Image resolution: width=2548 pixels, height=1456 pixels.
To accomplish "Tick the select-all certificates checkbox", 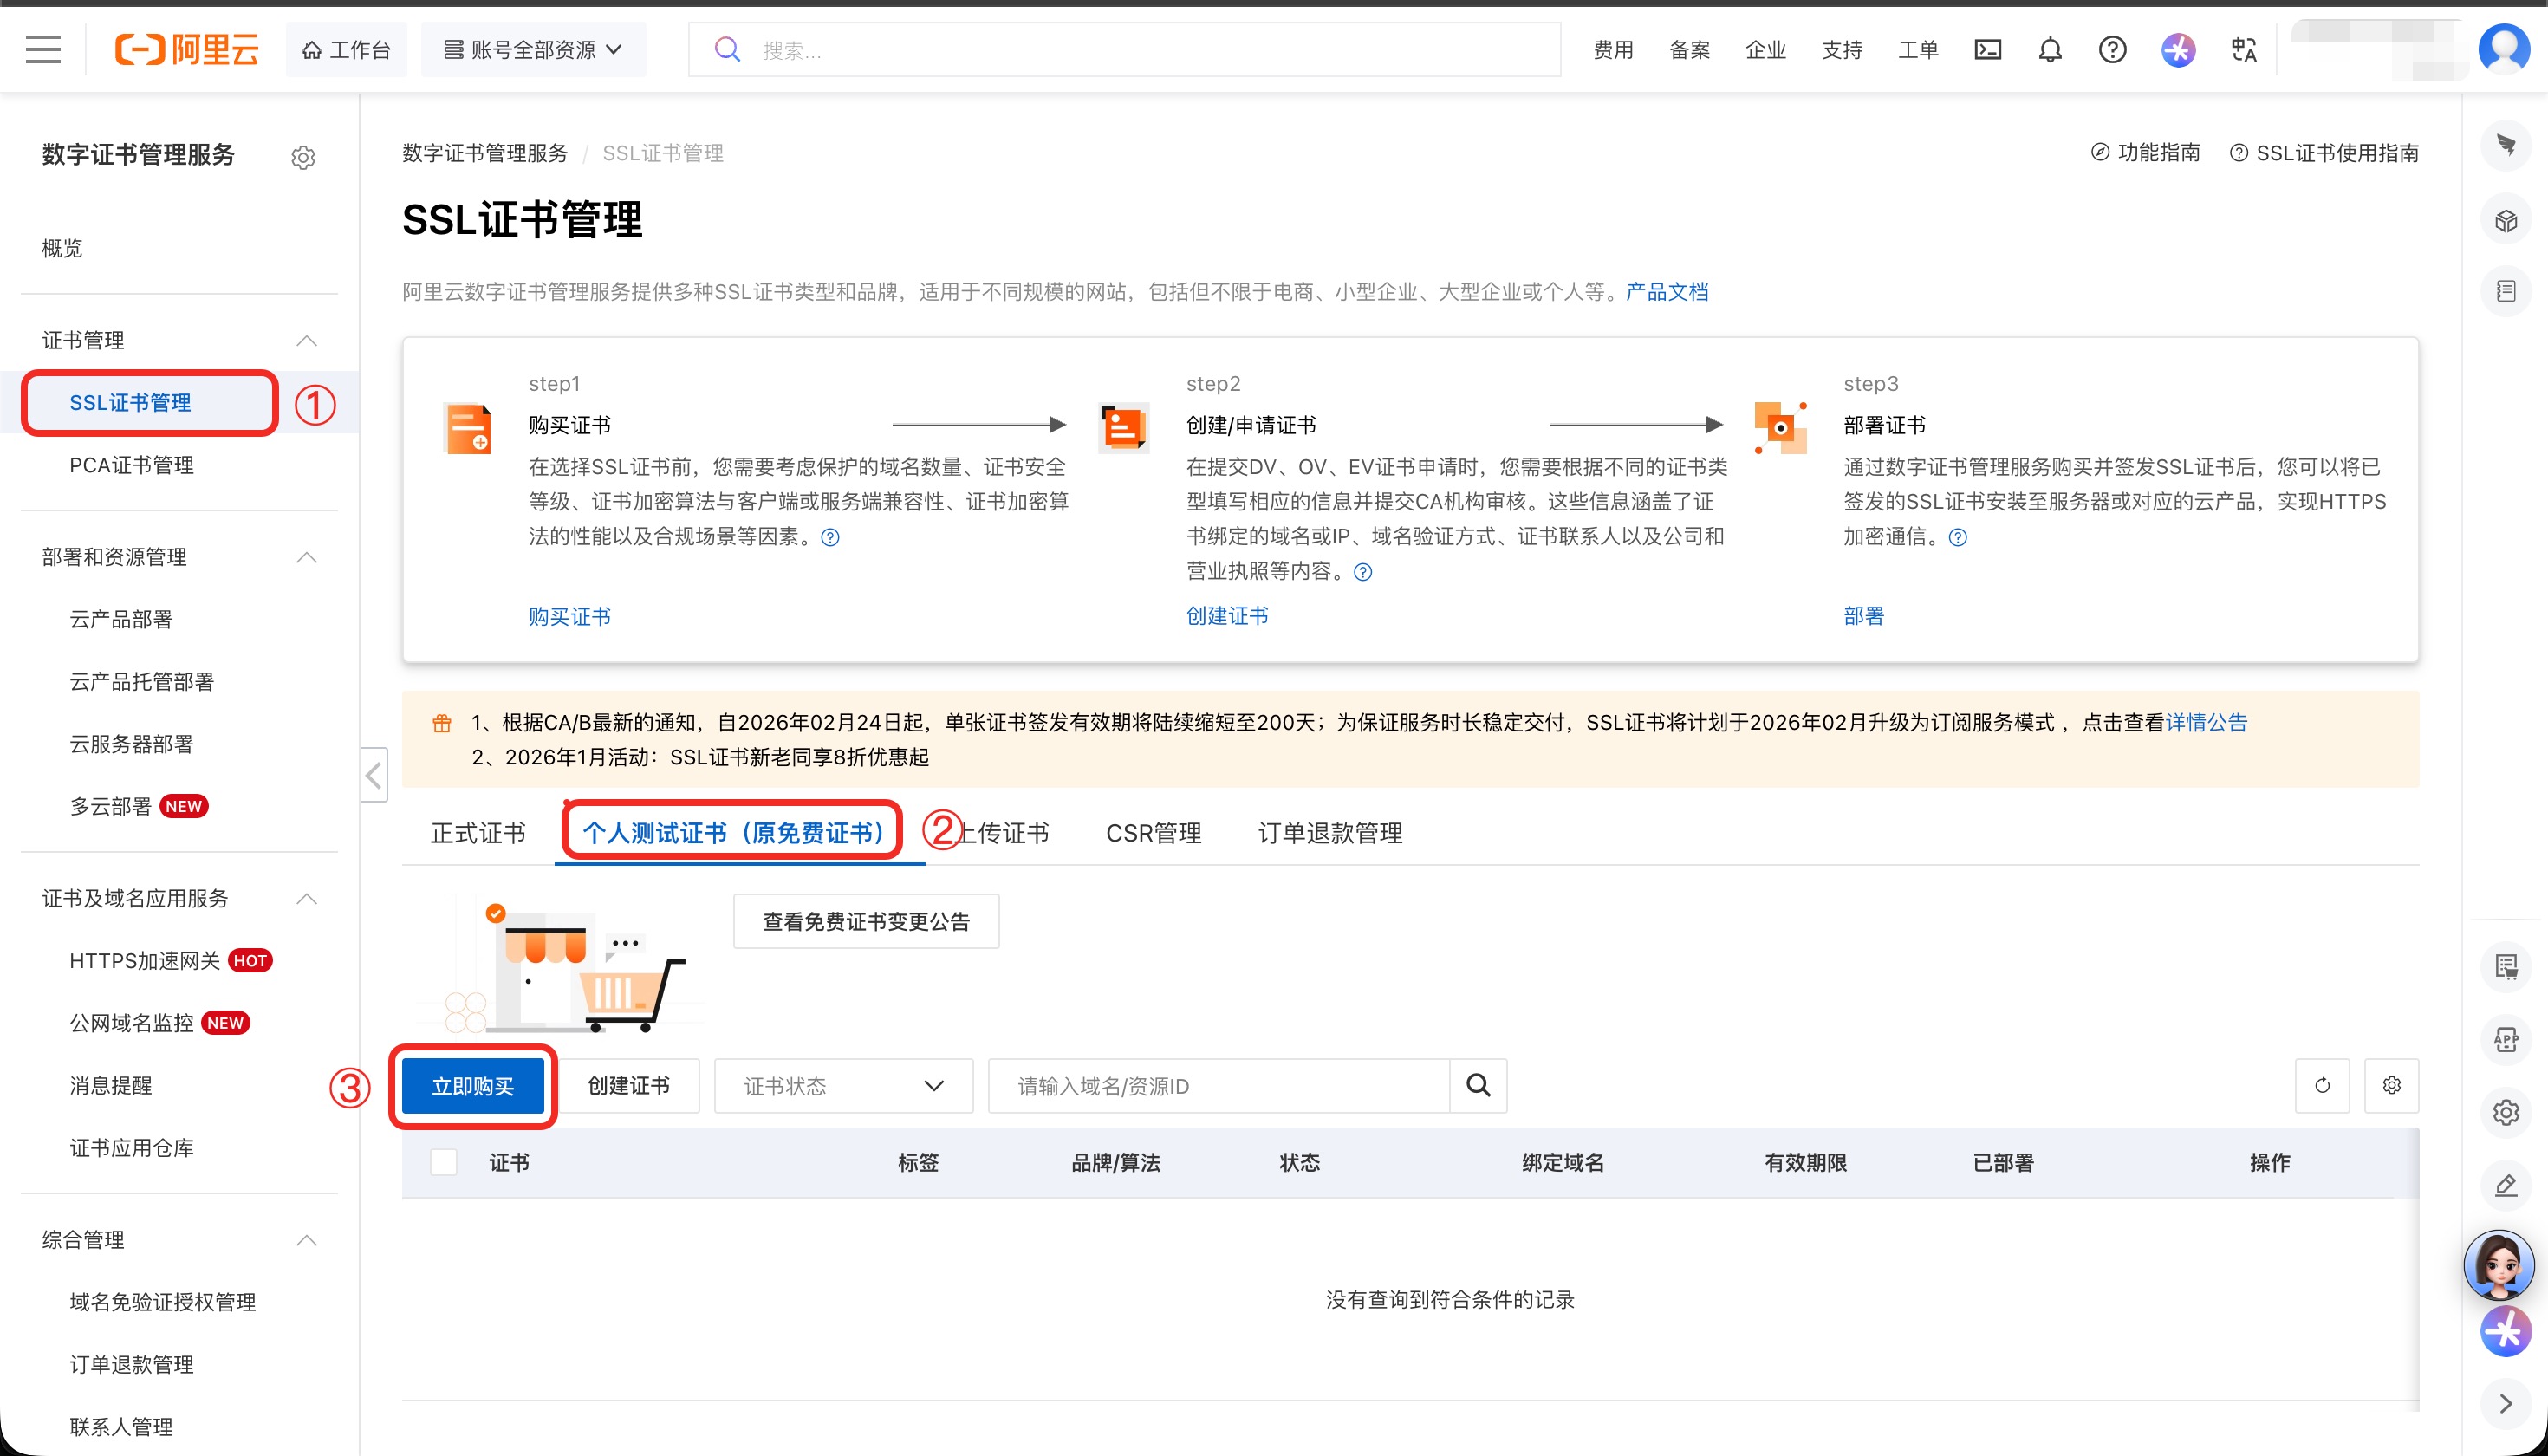I will tap(443, 1162).
